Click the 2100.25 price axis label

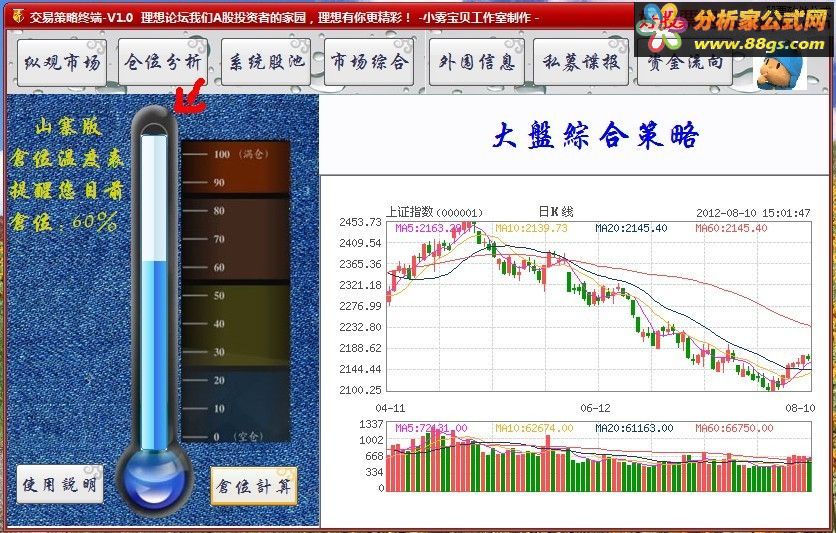(360, 390)
